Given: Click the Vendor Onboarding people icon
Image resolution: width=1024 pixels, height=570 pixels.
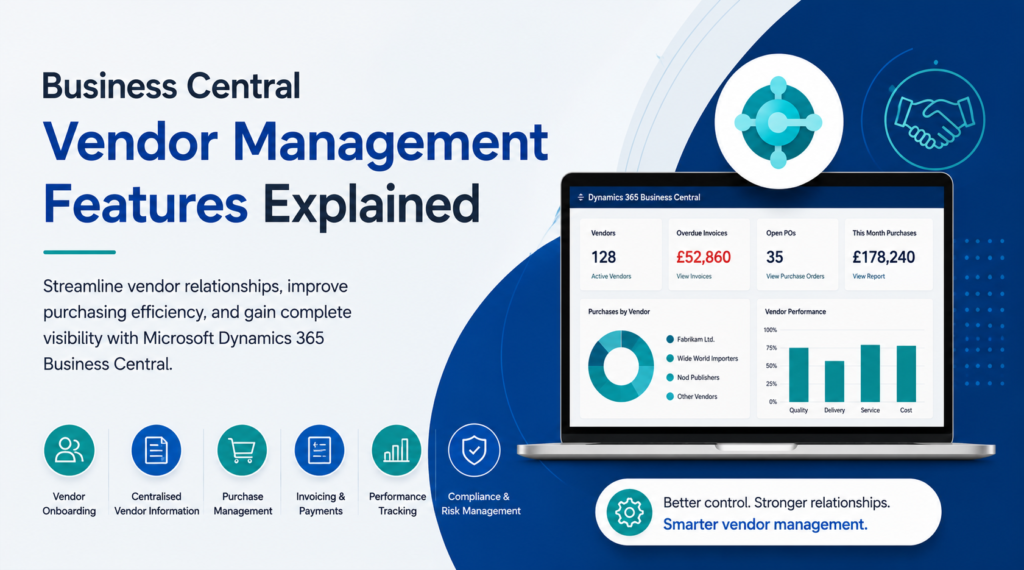Looking at the screenshot, I should click(x=69, y=450).
